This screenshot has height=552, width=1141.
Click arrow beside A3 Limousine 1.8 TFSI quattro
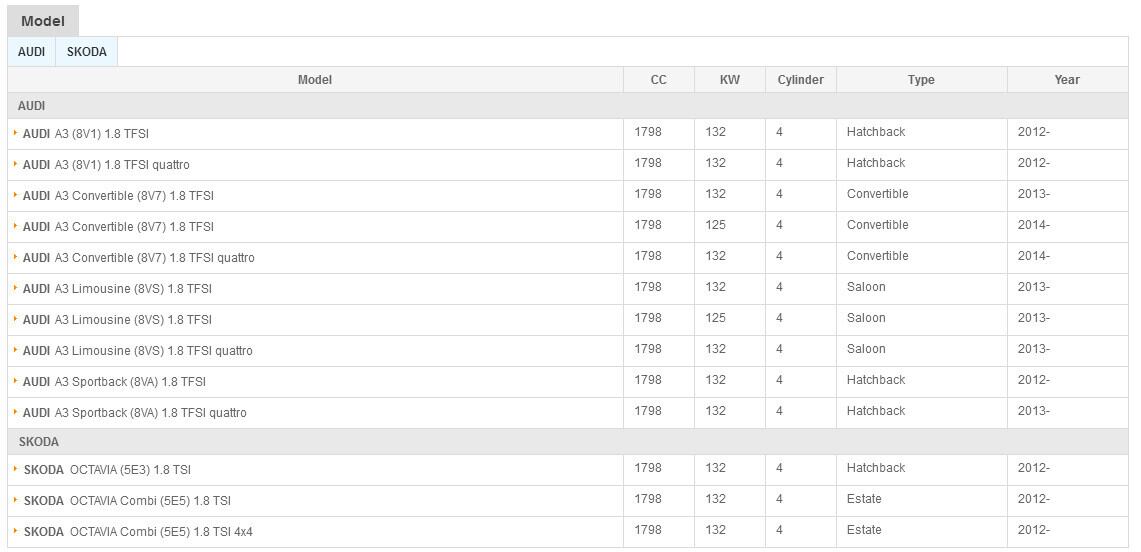[16, 350]
